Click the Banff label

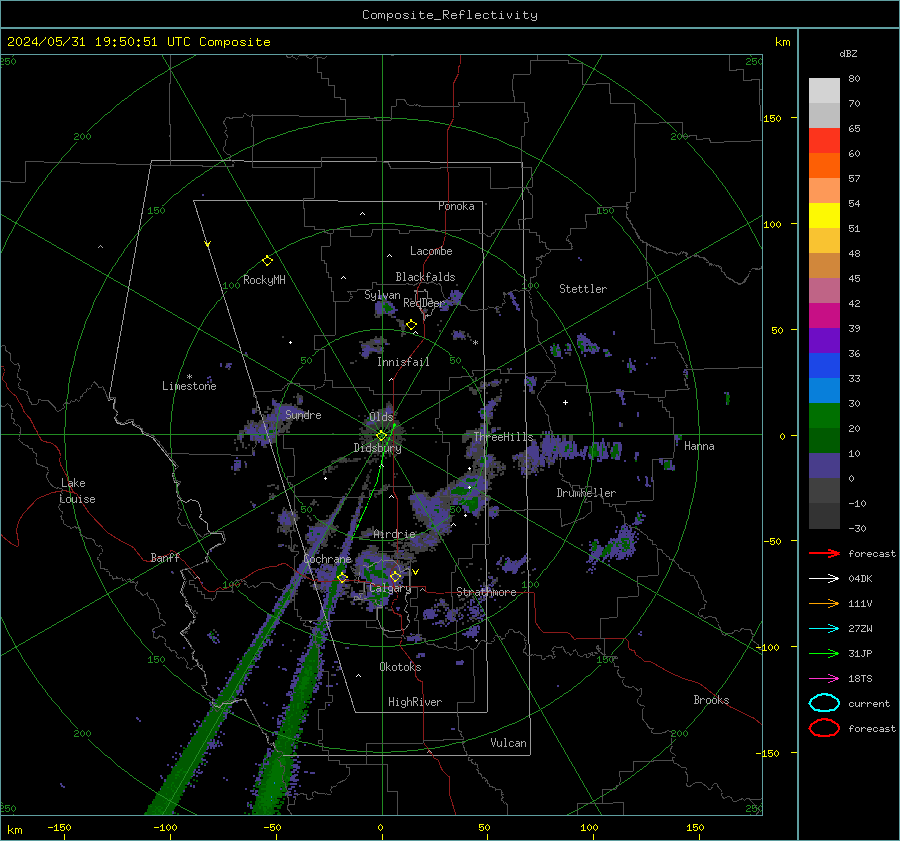[x=165, y=557]
